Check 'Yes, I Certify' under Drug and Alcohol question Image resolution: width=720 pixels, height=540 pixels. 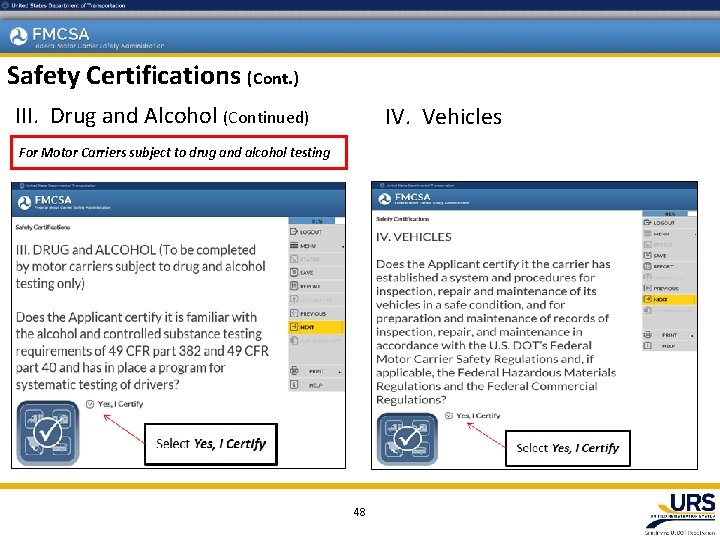pyautogui.click(x=90, y=404)
